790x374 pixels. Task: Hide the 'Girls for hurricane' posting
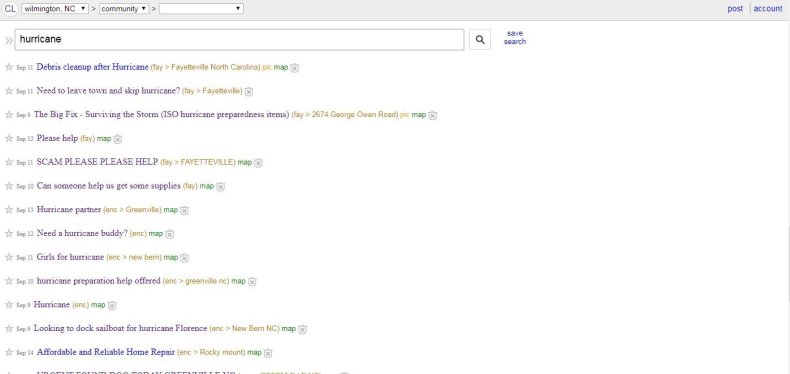184,258
